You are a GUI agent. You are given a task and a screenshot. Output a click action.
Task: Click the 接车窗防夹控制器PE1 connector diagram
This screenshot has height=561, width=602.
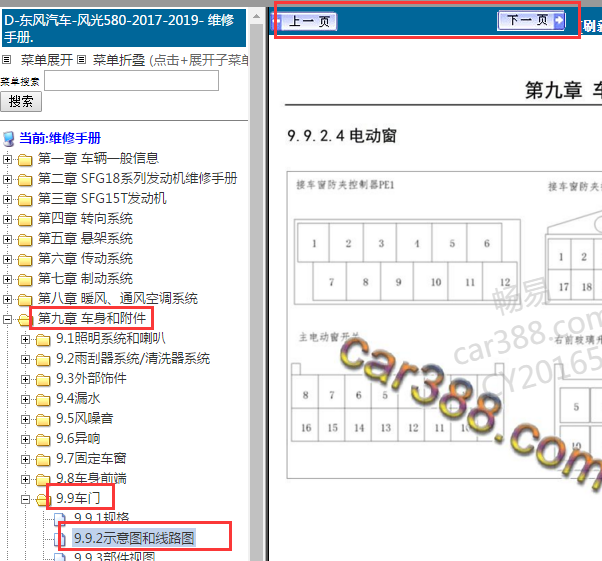(407, 262)
